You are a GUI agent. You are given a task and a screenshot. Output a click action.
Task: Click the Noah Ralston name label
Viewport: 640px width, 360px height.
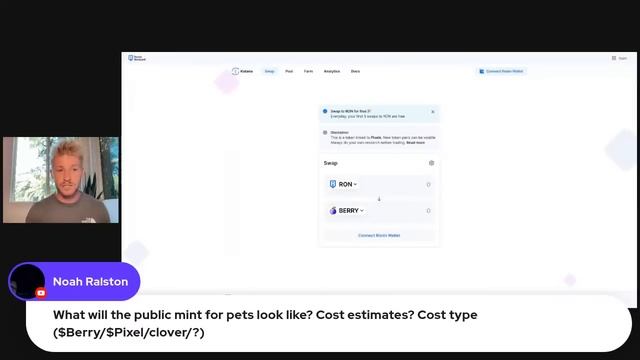[91, 282]
